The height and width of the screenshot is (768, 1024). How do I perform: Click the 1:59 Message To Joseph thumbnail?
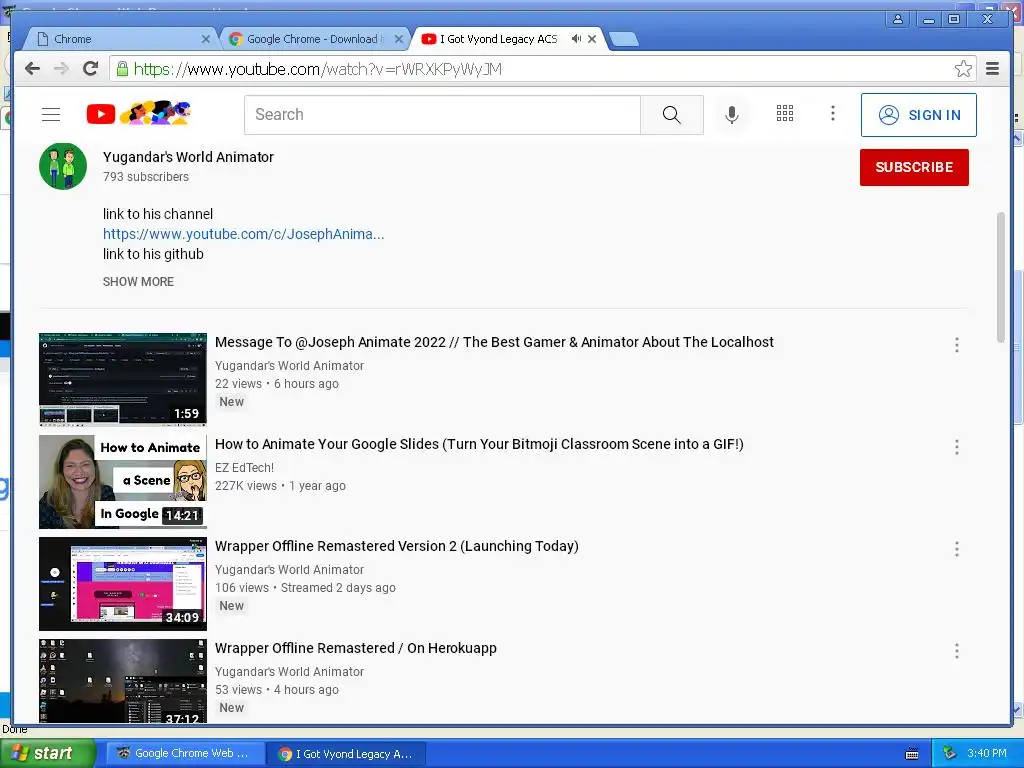coord(123,379)
